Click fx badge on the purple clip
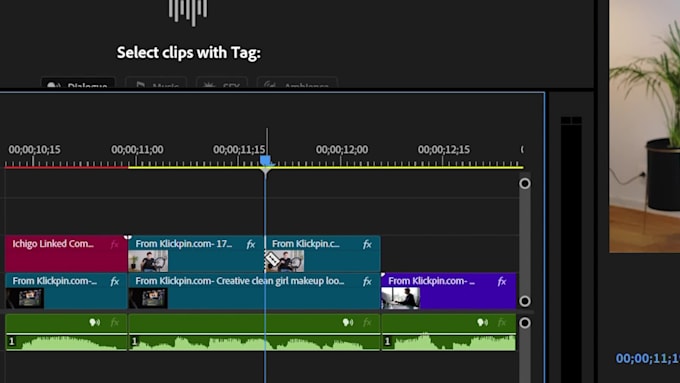Viewport: 680px width, 383px height. (502, 282)
